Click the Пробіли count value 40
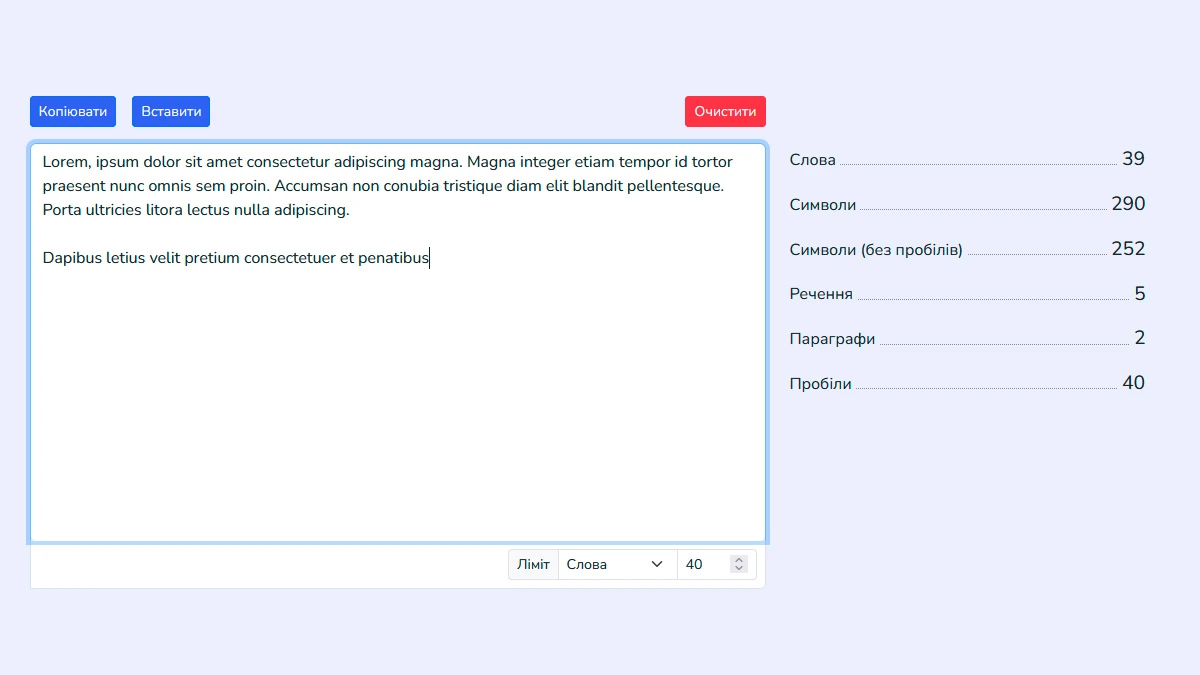The height and width of the screenshot is (675, 1200). click(1132, 383)
